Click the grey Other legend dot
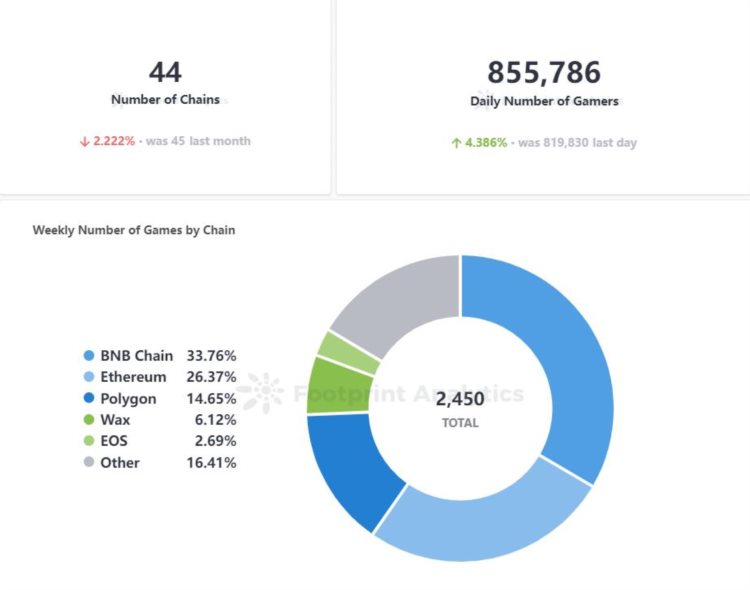Image resolution: width=750 pixels, height=590 pixels. (89, 463)
